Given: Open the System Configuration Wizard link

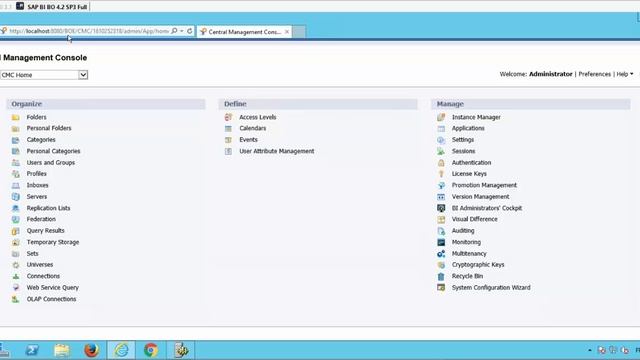Looking at the screenshot, I should pos(491,288).
